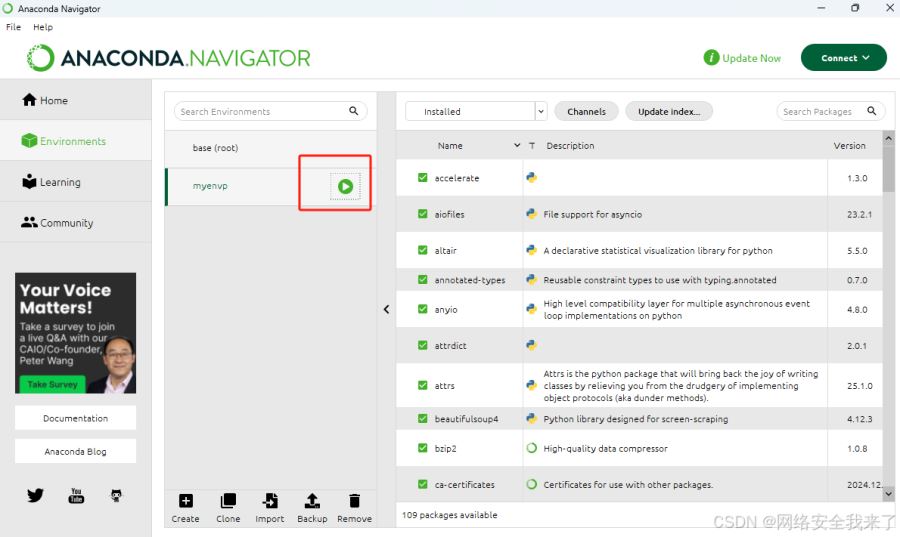The height and width of the screenshot is (537, 900).
Task: Click the scrollbar up arrow in package list
Action: pyautogui.click(x=889, y=138)
